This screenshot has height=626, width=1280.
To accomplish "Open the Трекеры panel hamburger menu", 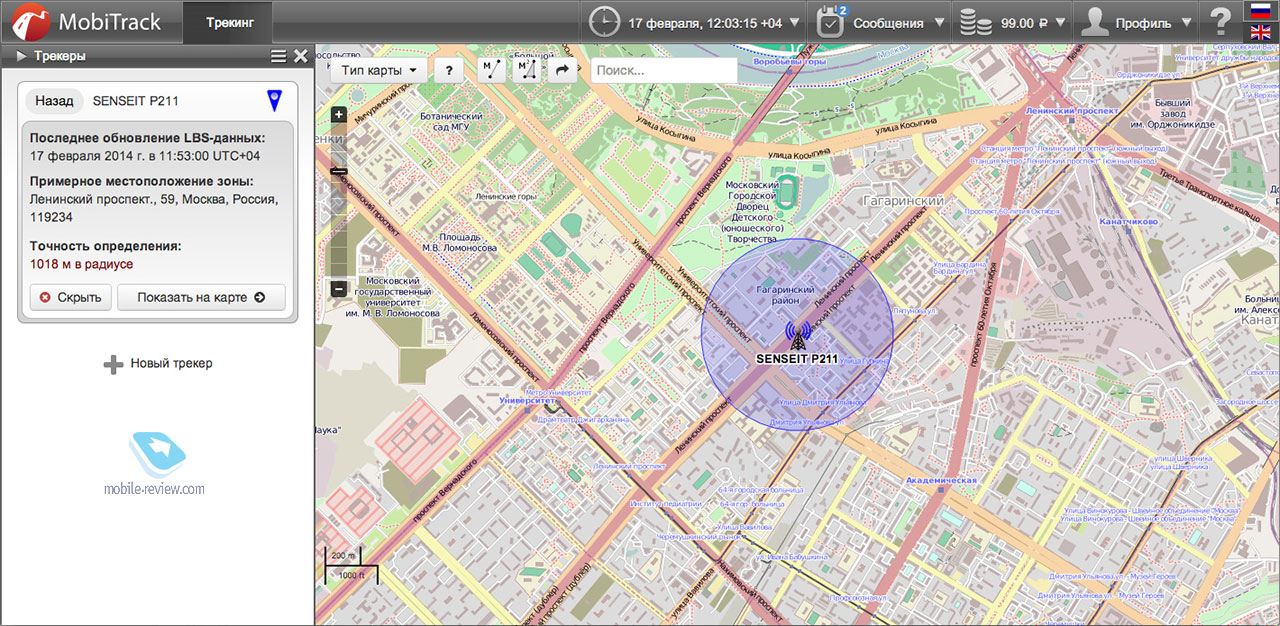I will point(279,56).
